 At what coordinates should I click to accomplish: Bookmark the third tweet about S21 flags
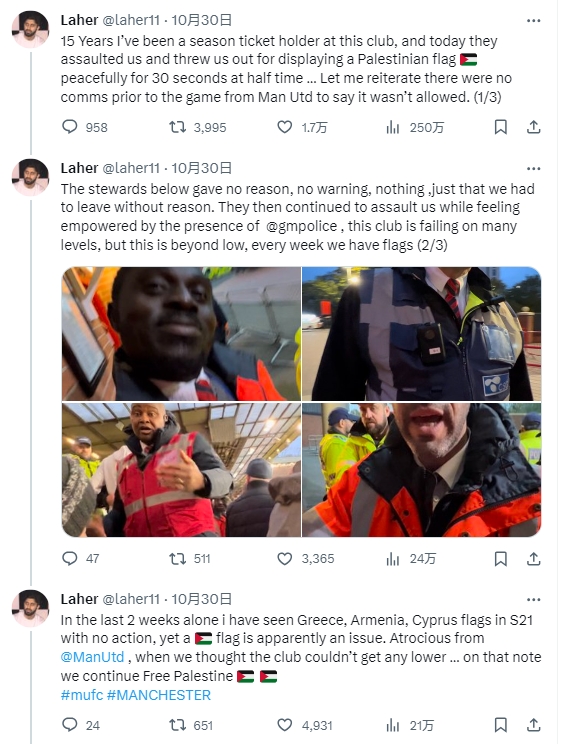point(500,725)
